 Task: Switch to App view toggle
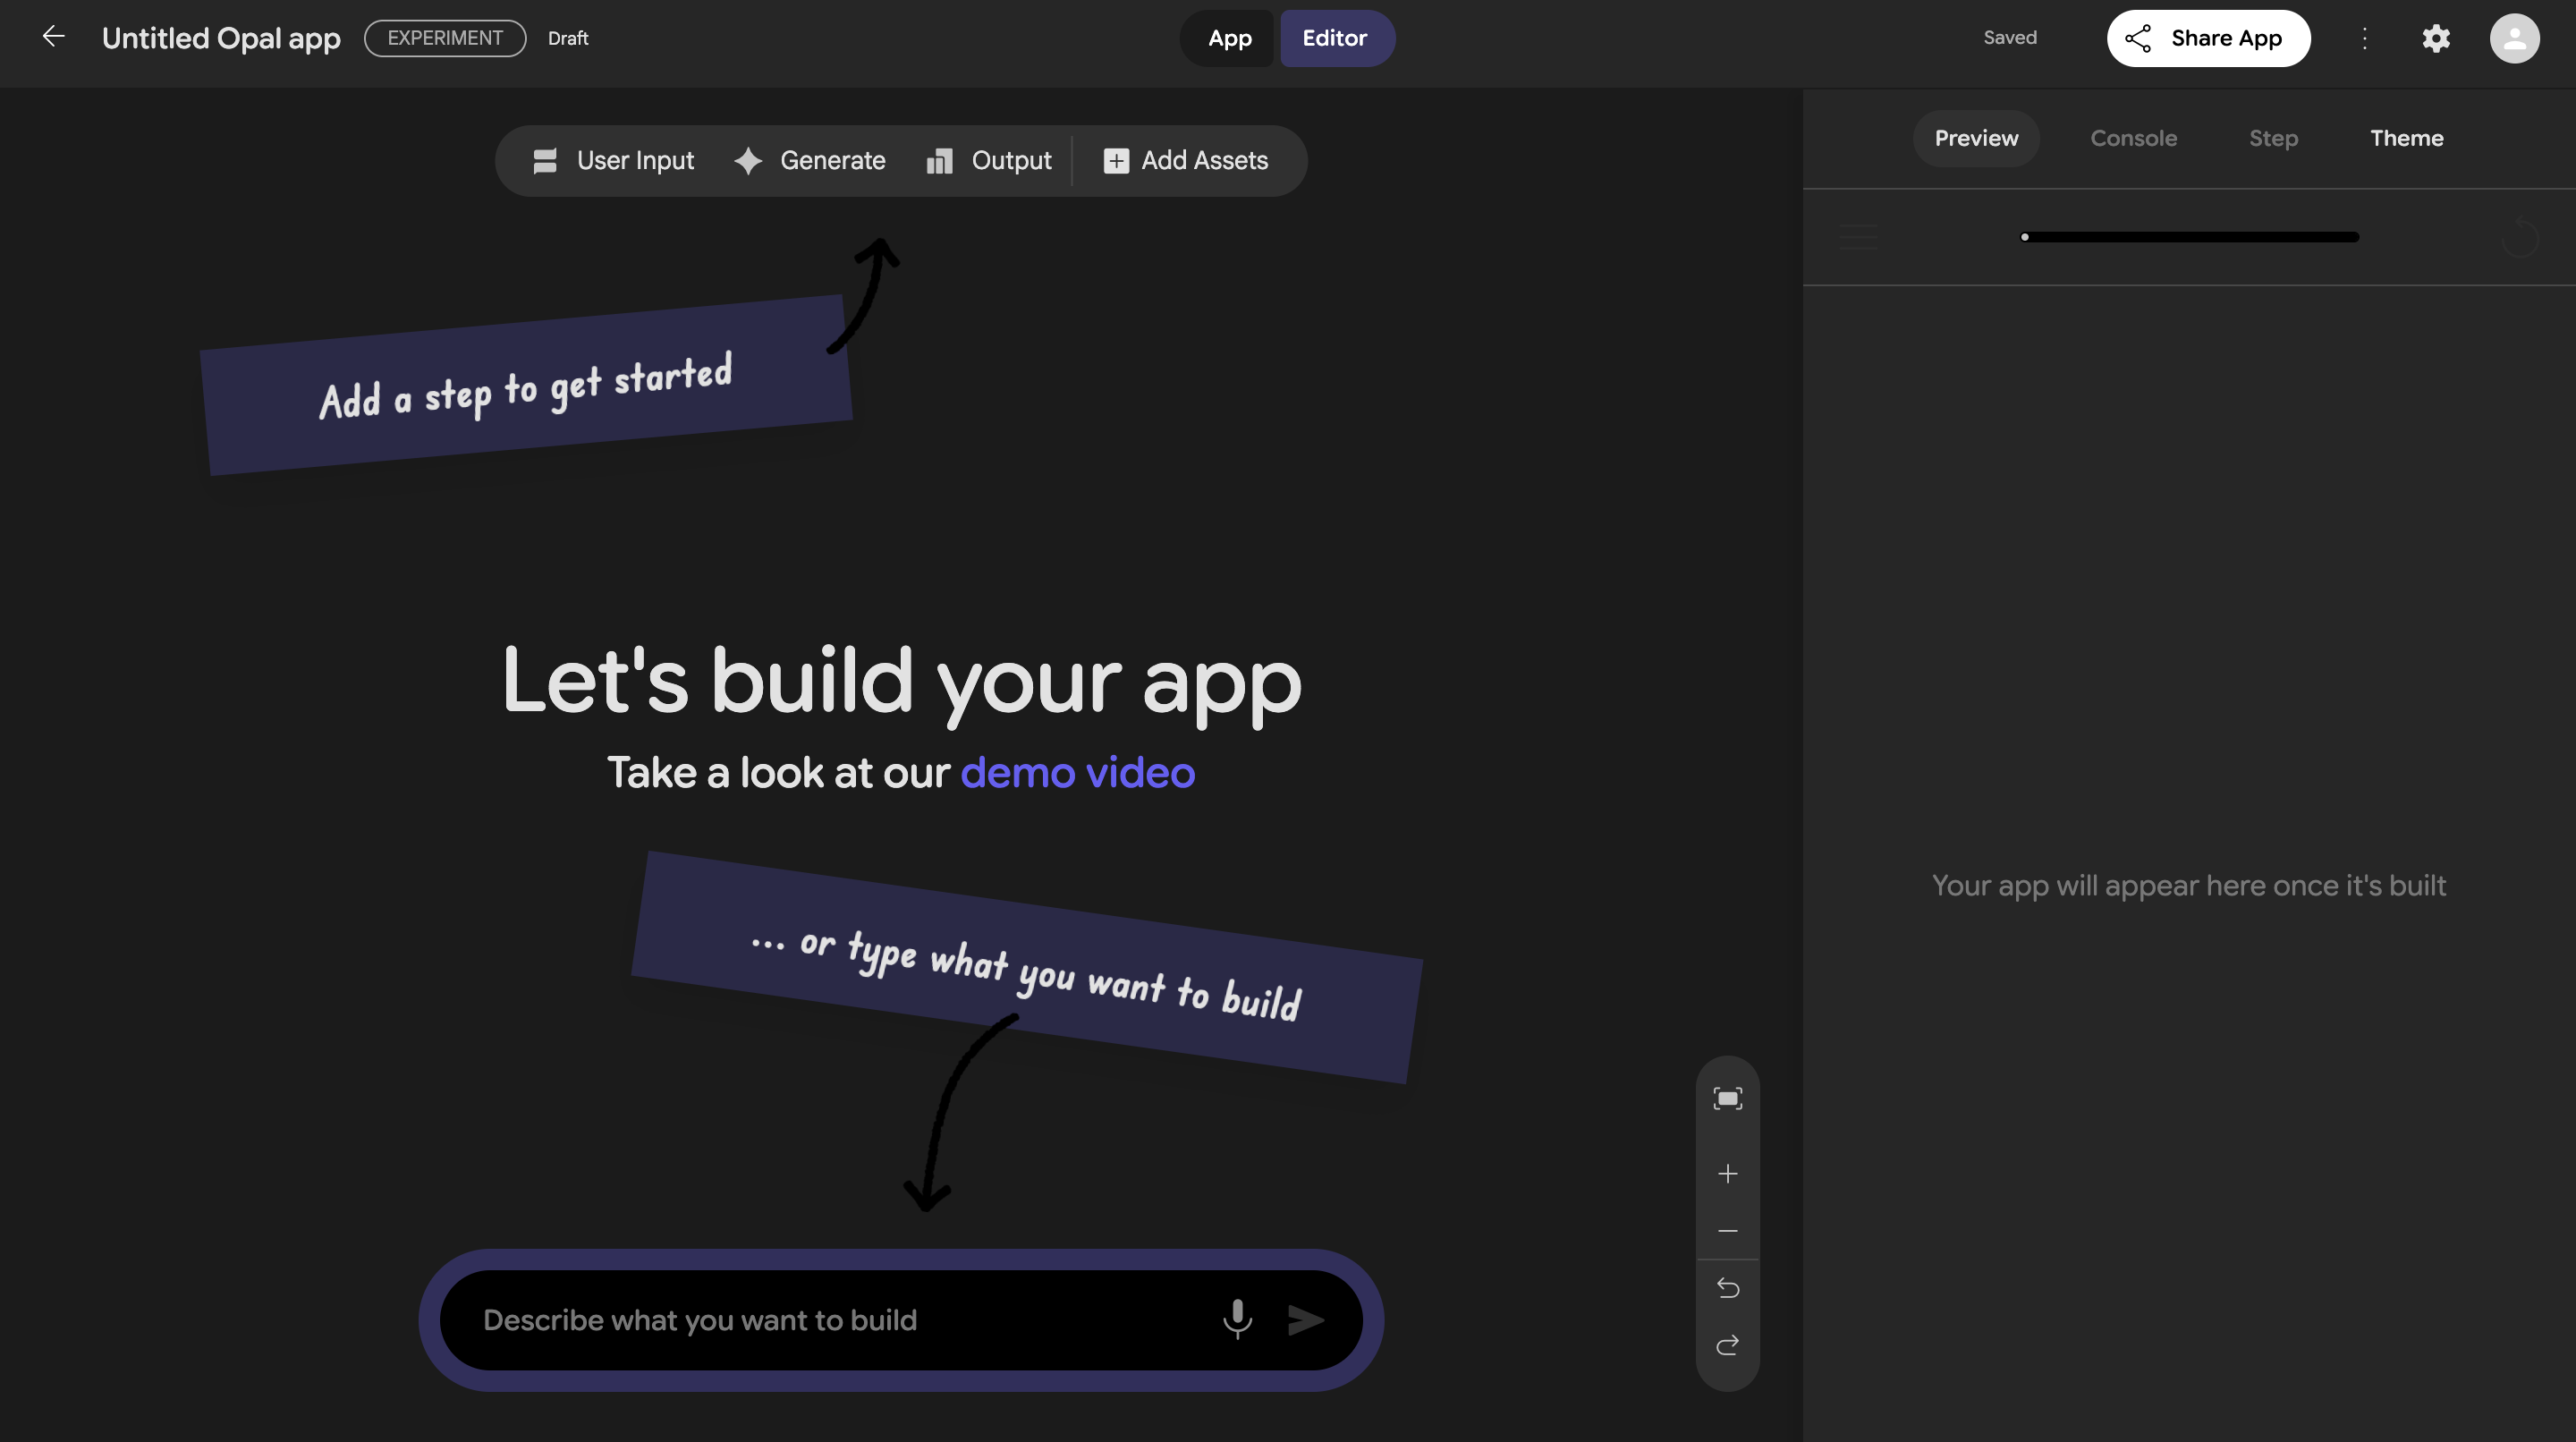coord(1229,38)
